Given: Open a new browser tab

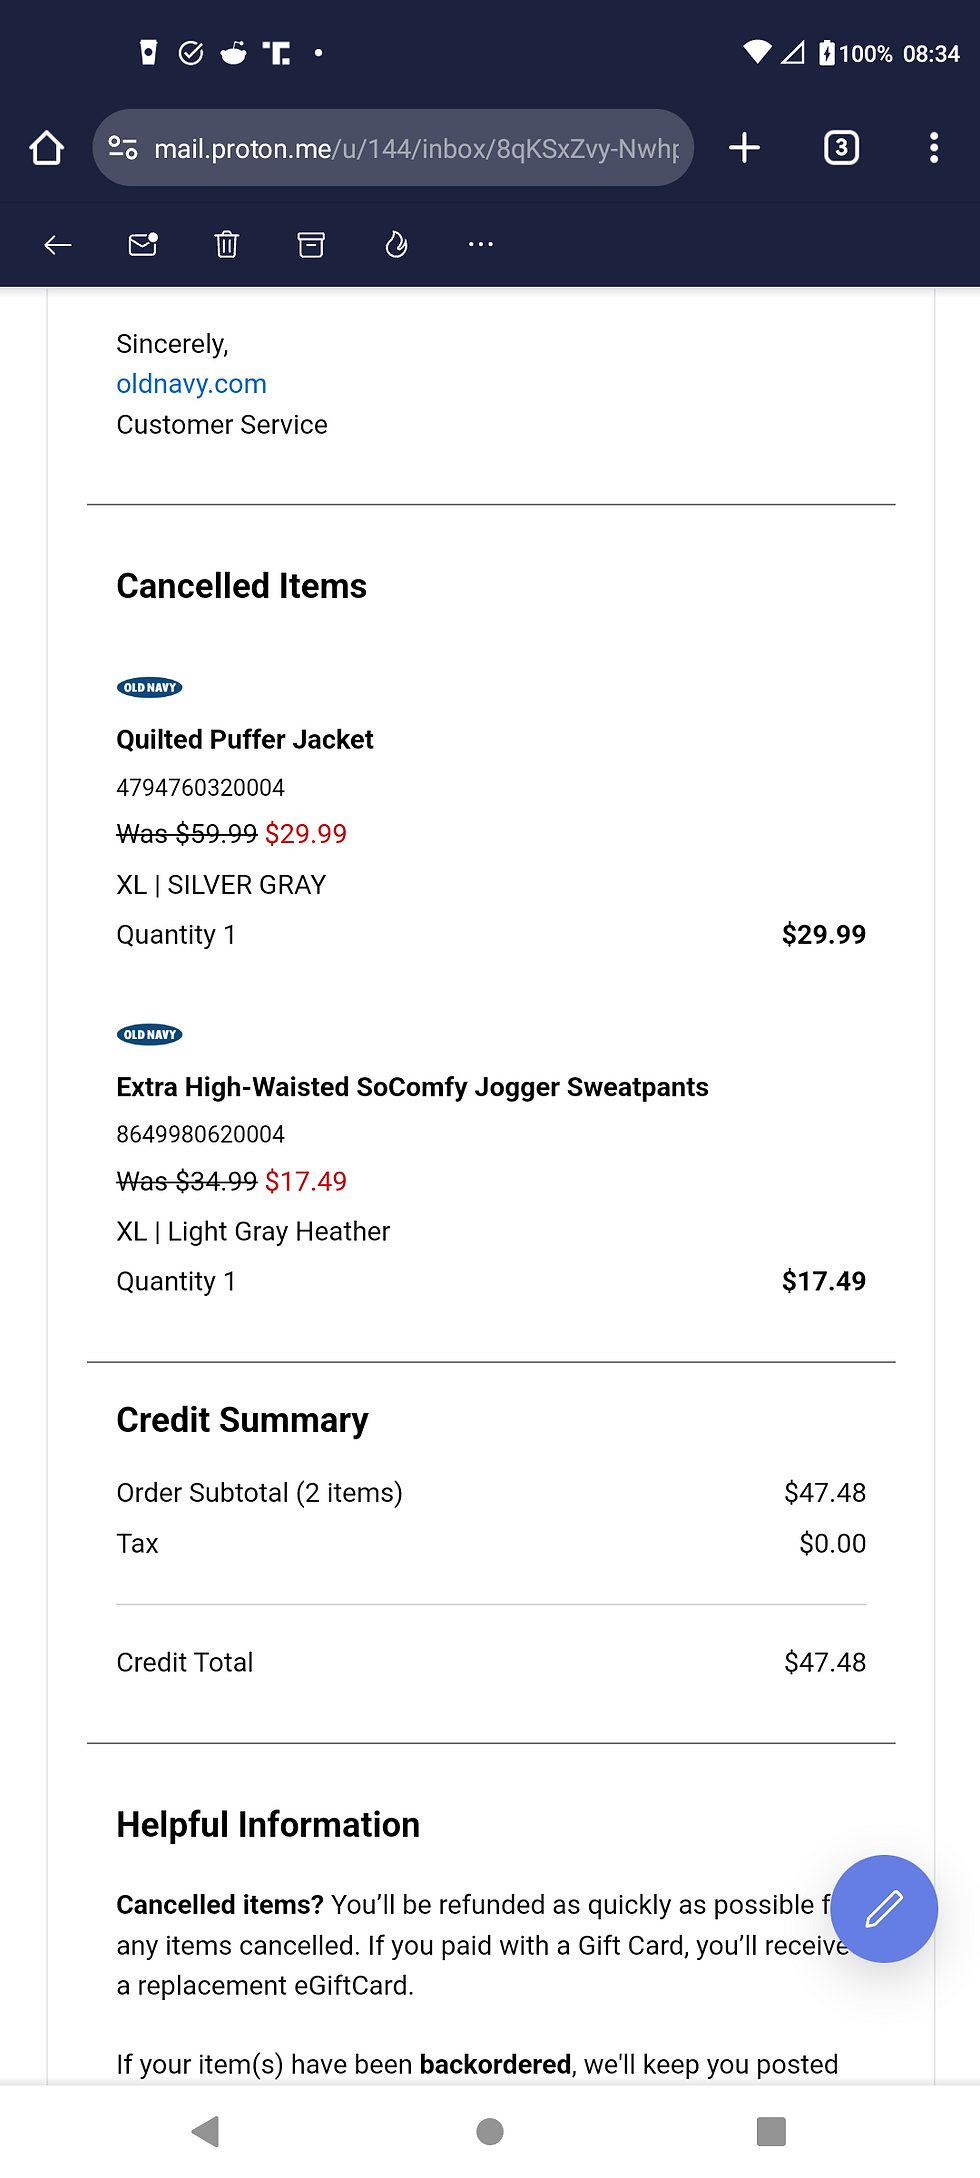Looking at the screenshot, I should click(x=744, y=148).
